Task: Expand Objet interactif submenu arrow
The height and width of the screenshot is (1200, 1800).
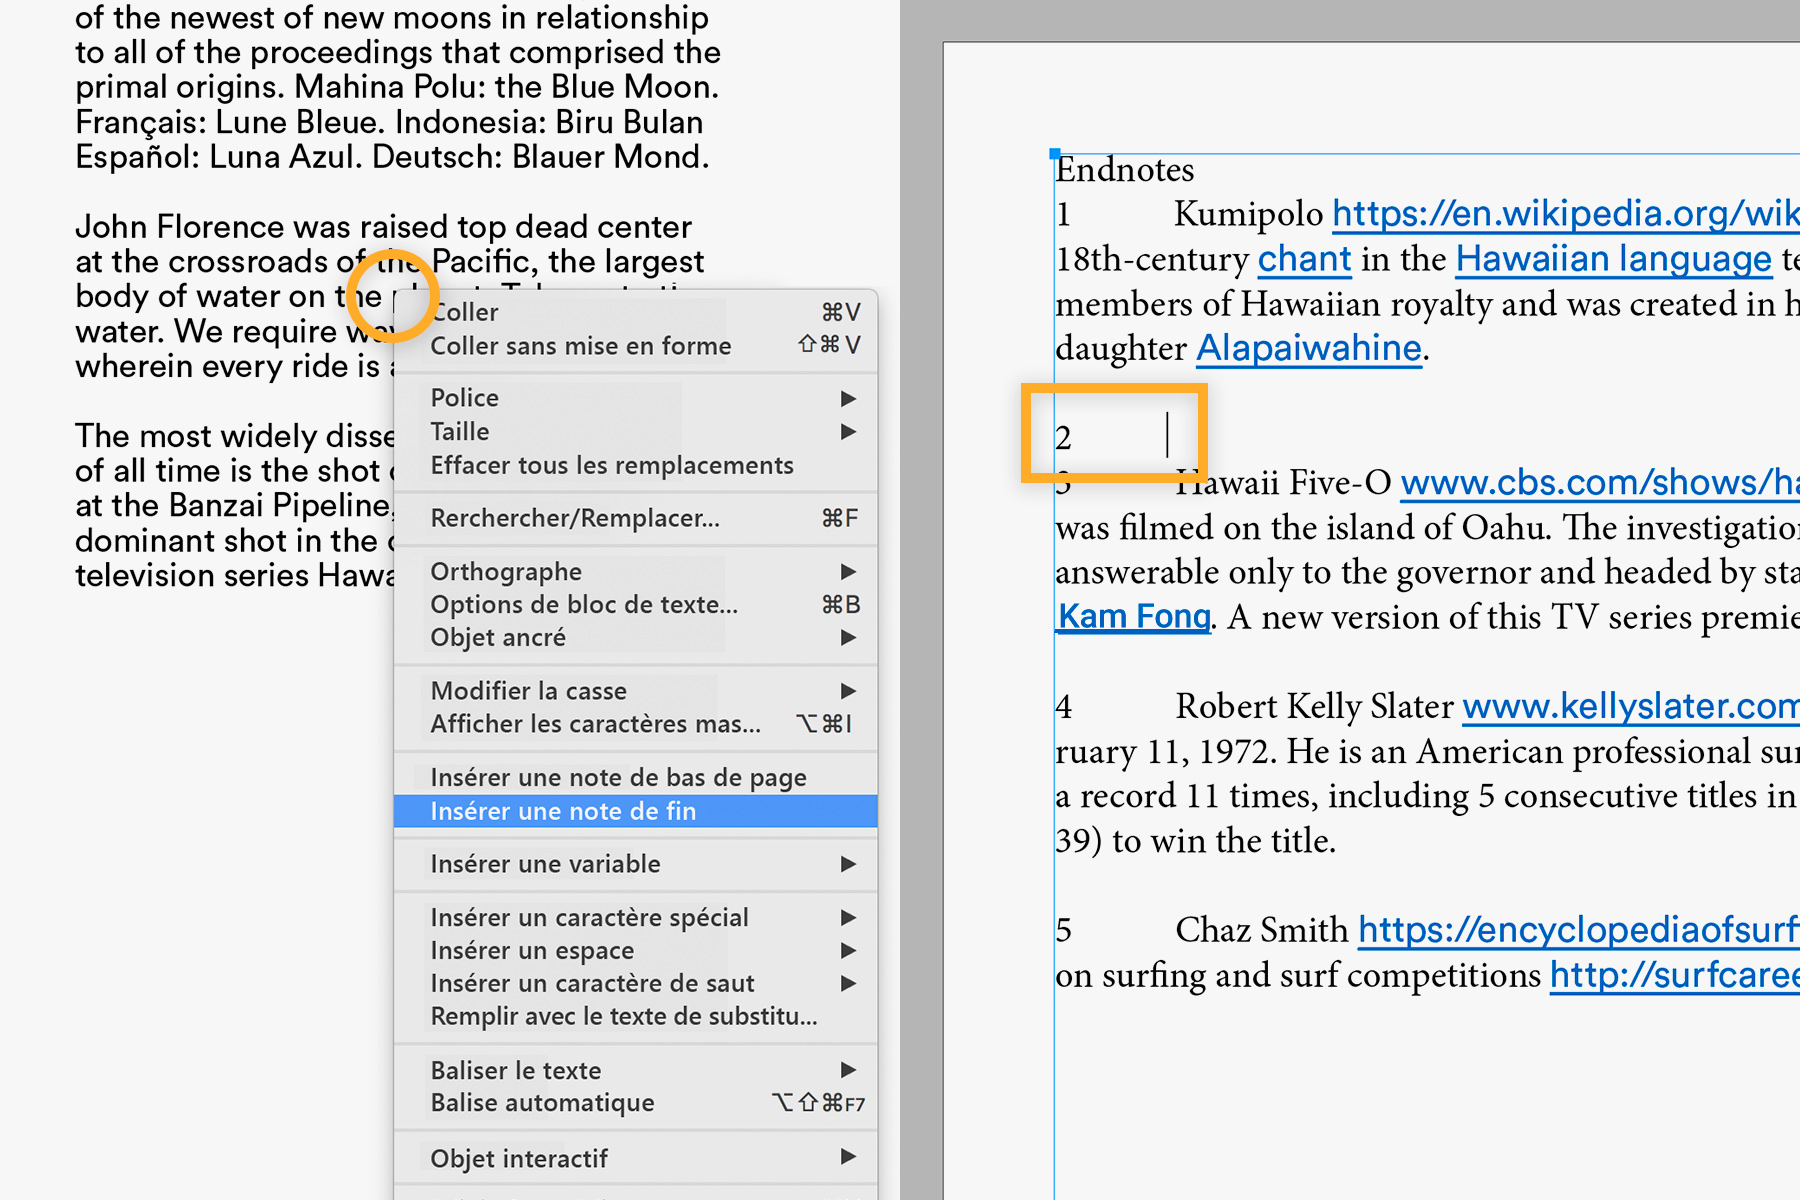Action: [x=848, y=1157]
